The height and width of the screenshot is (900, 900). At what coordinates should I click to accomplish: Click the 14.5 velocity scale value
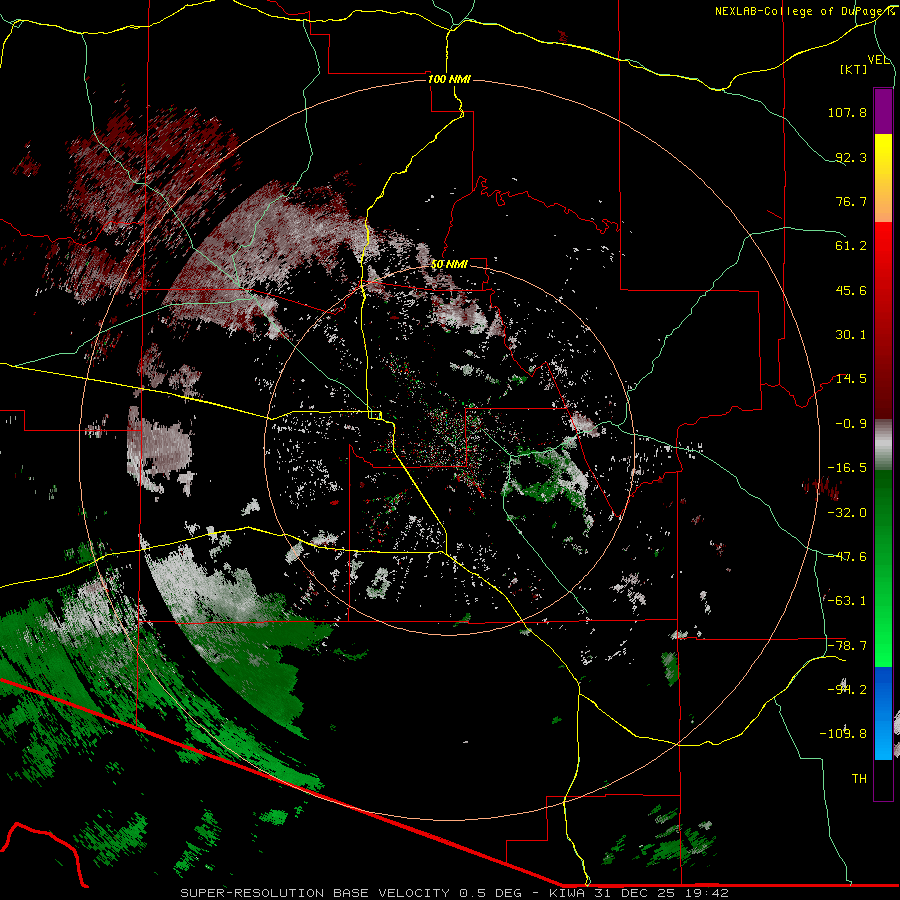[x=851, y=379]
